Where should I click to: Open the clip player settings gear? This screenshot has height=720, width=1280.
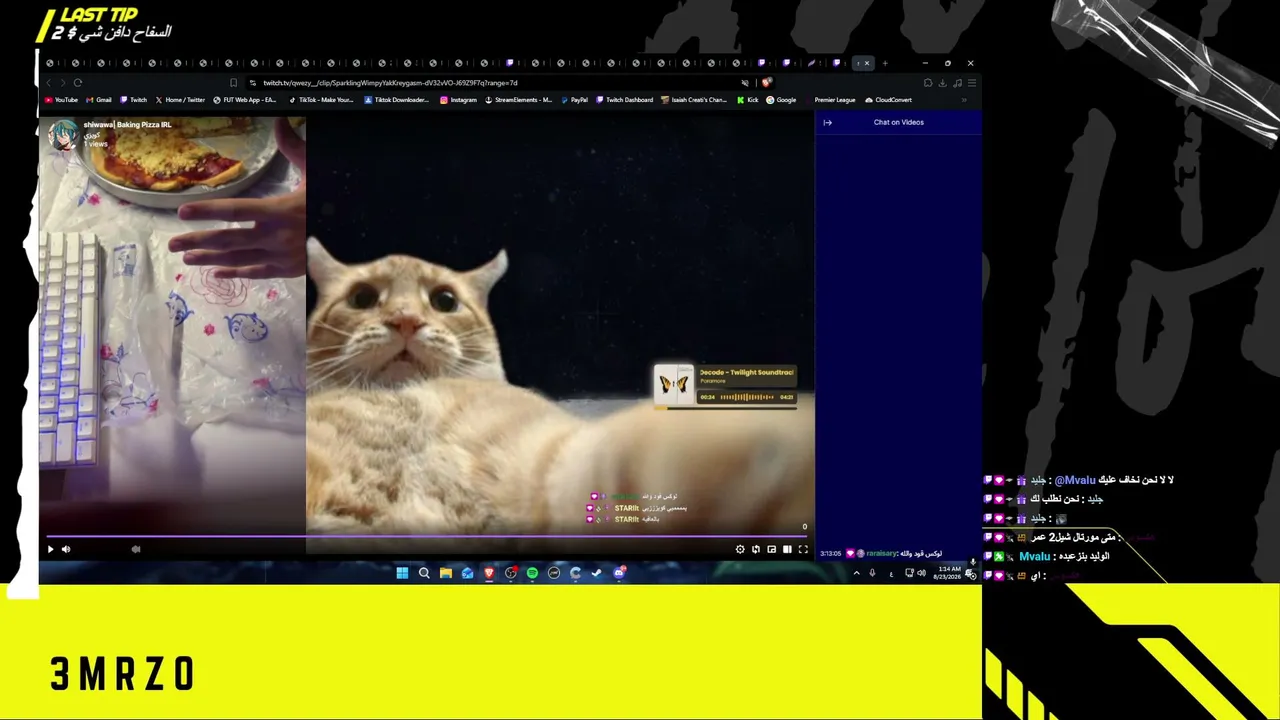click(x=740, y=549)
